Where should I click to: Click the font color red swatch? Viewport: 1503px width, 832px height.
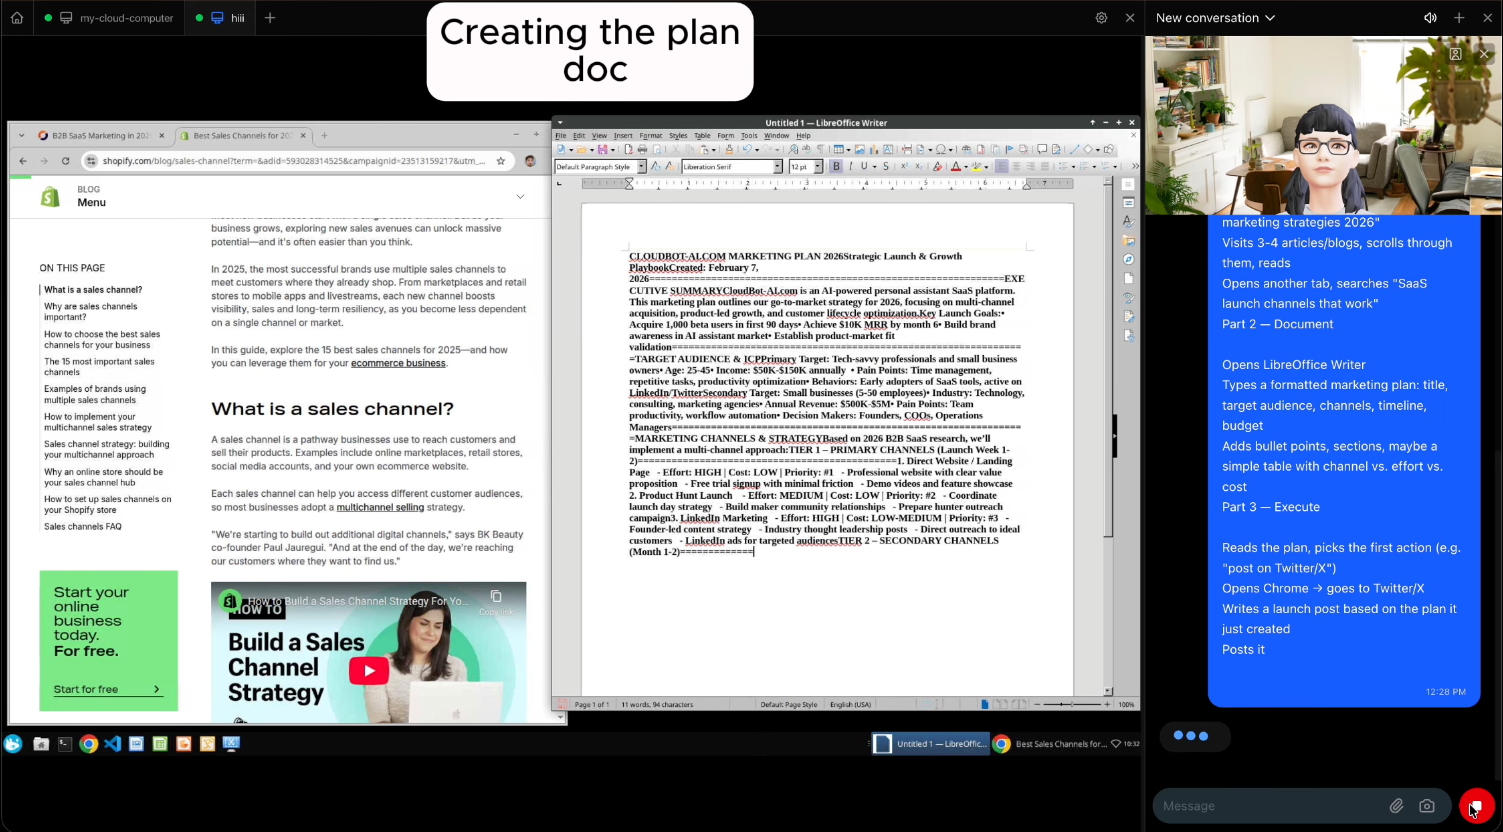click(956, 166)
